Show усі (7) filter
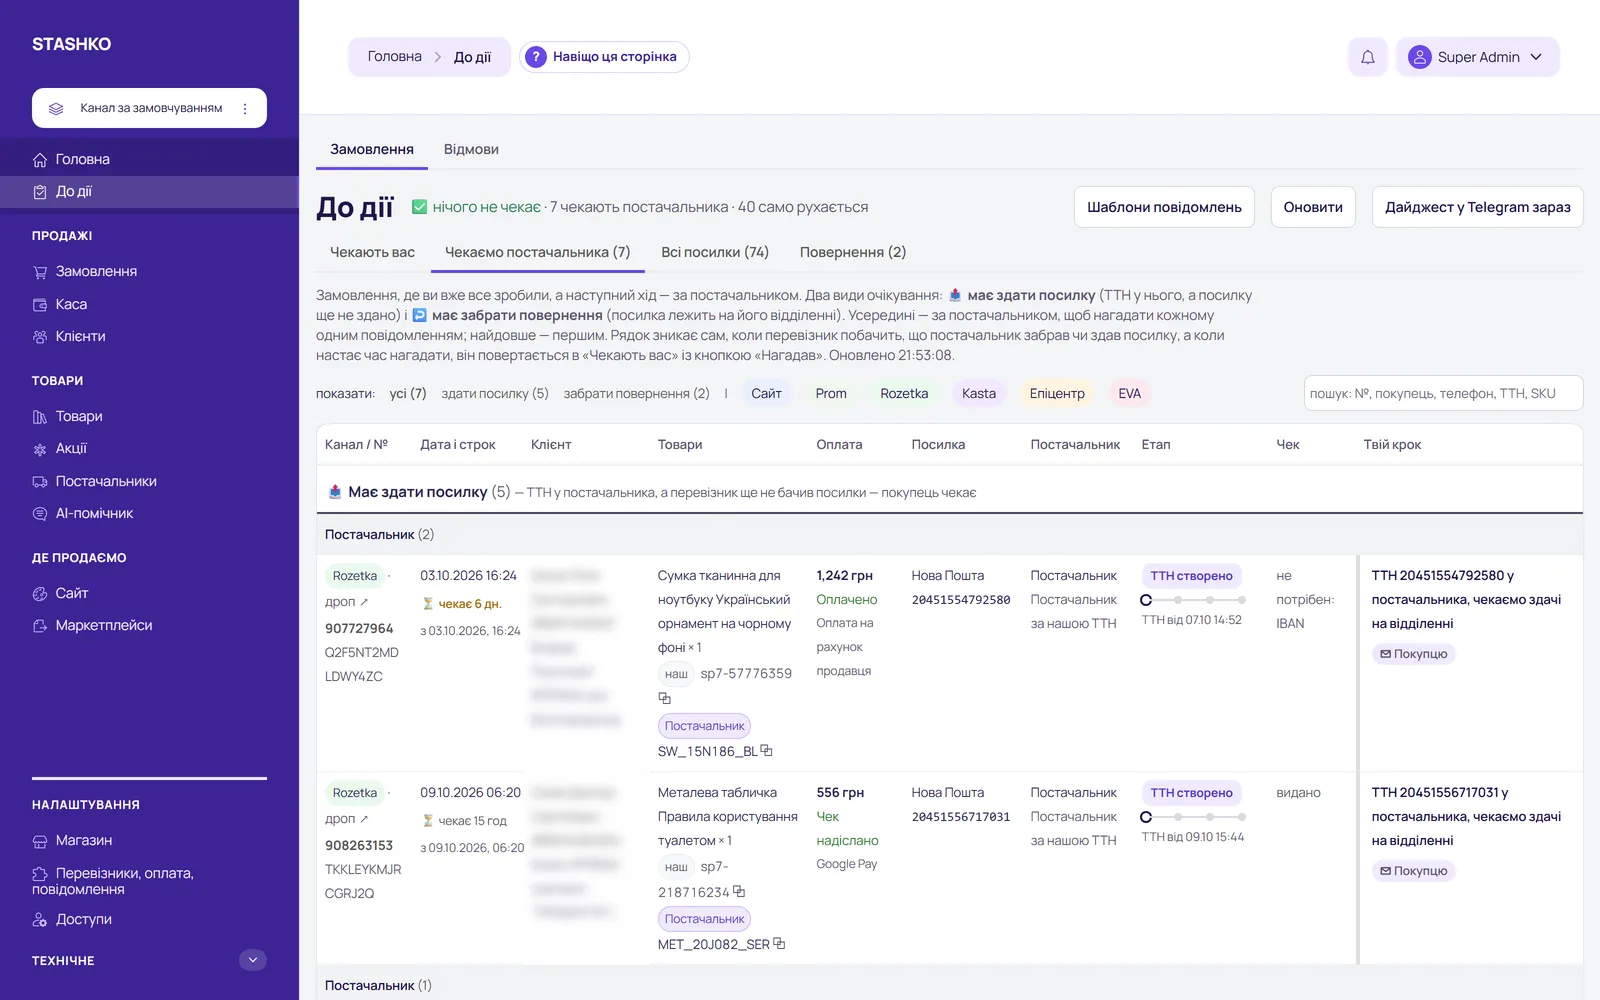Screen dimensions: 1600x1000 pyautogui.click(x=408, y=393)
